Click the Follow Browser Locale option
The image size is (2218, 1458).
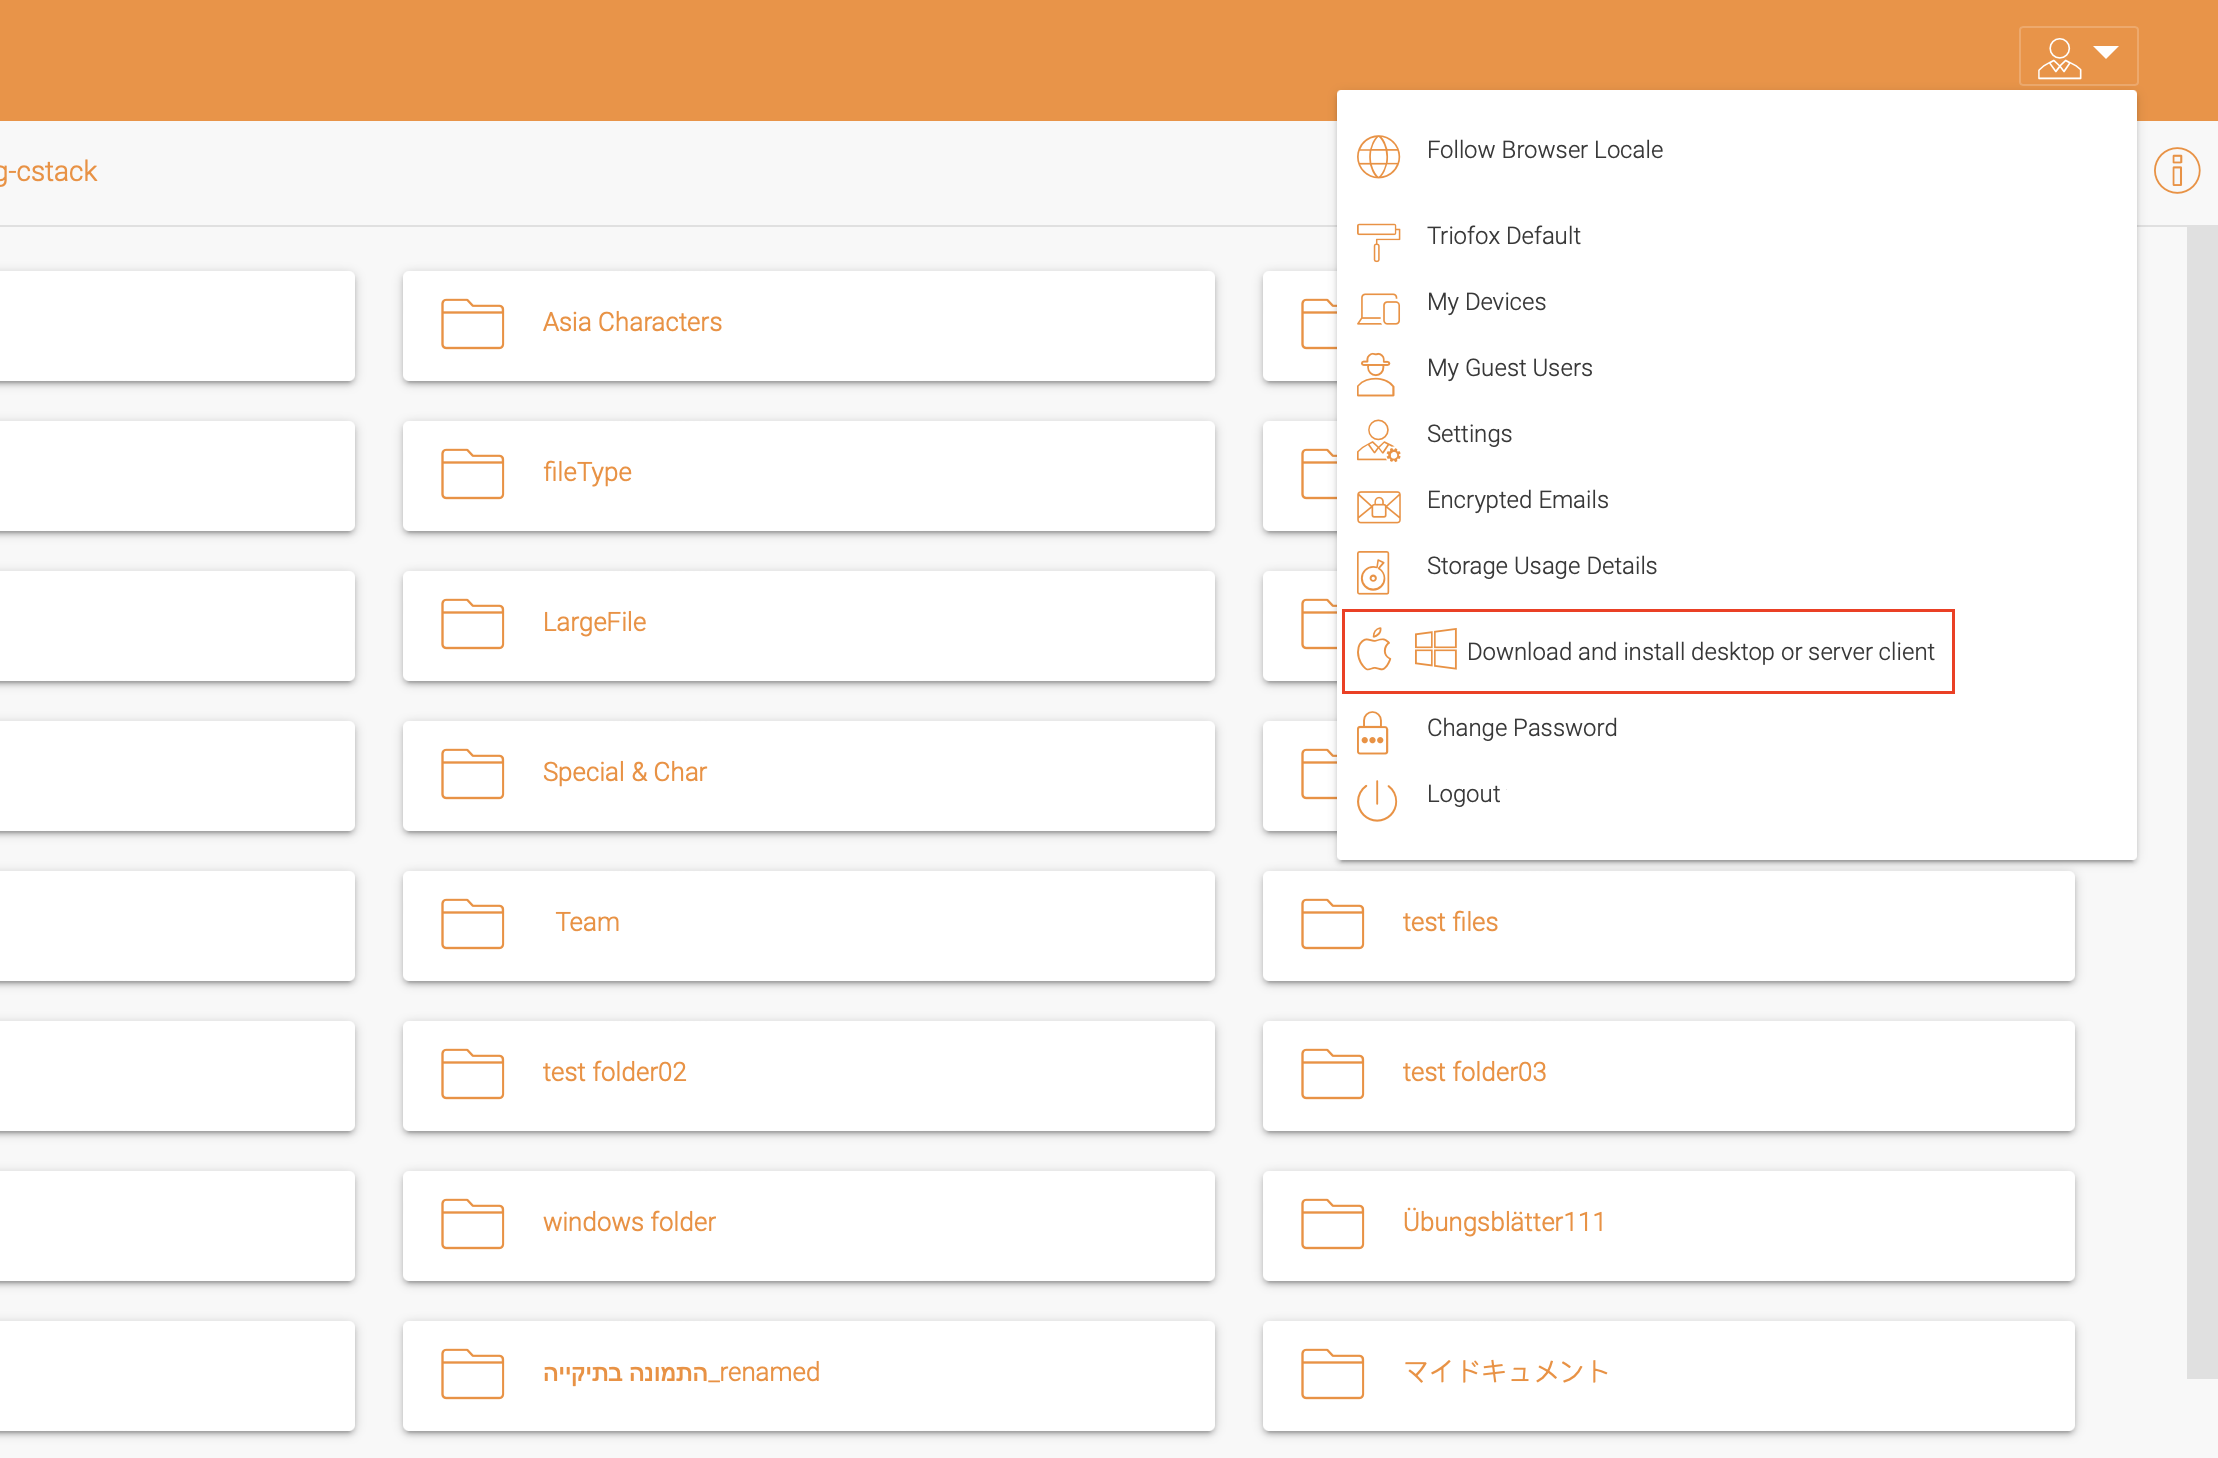[1543, 150]
